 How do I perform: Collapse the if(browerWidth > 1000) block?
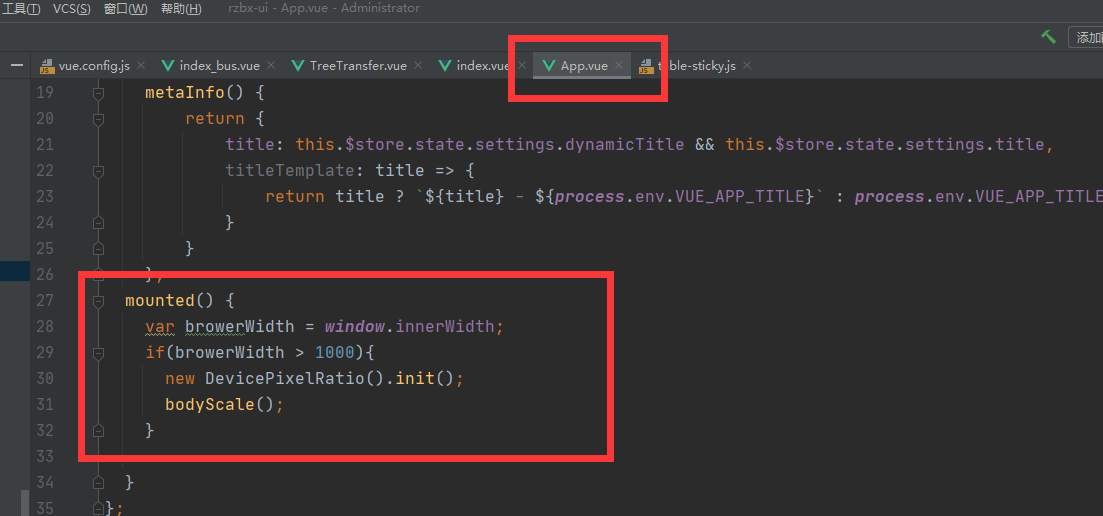click(98, 353)
